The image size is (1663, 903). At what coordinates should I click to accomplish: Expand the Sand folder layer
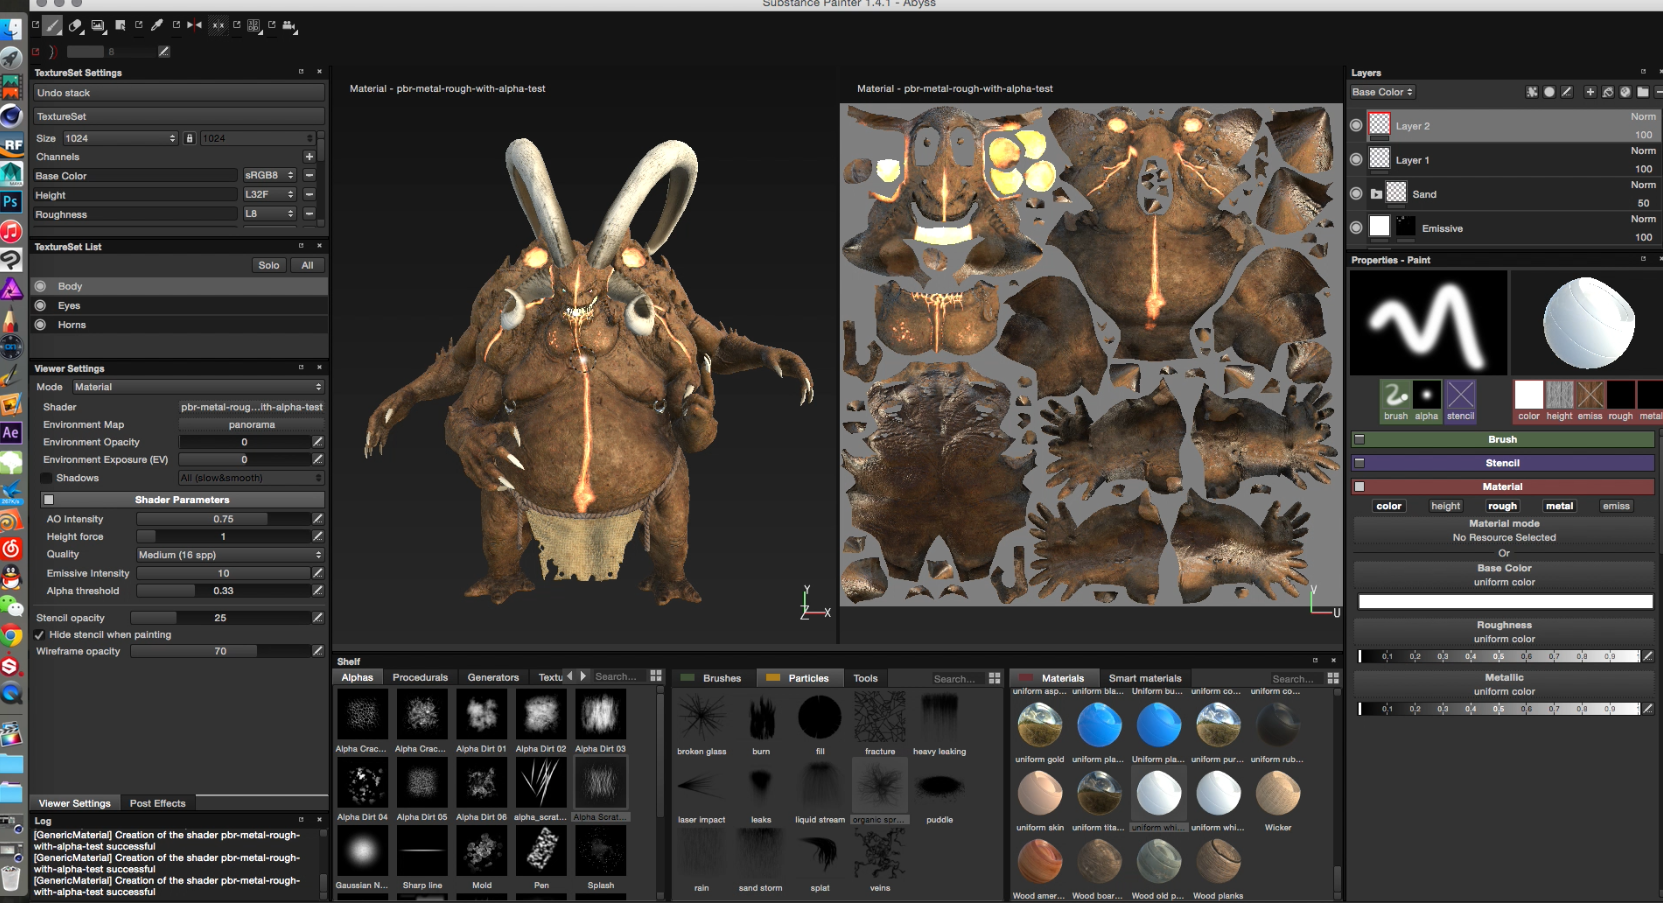[1377, 194]
